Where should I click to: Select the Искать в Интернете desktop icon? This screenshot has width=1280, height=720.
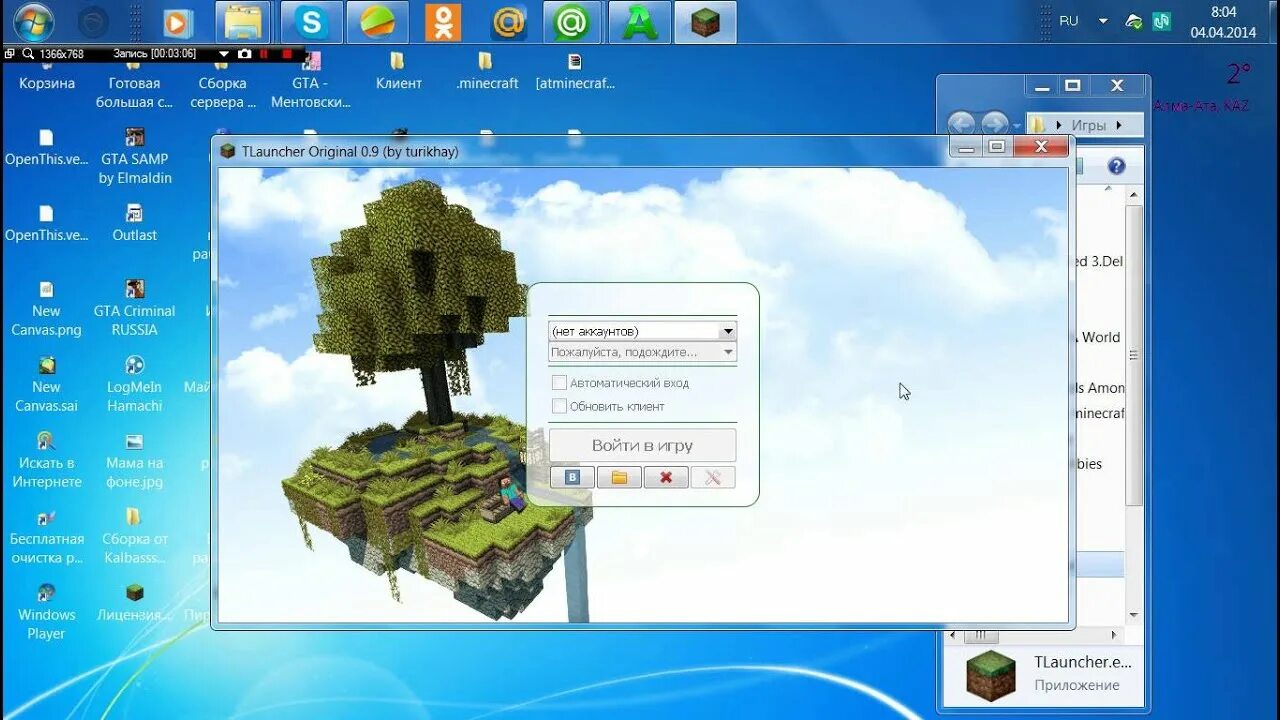(x=46, y=461)
